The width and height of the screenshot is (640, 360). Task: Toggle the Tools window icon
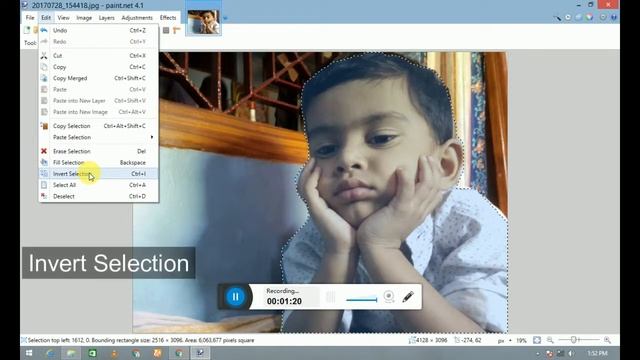tap(557, 18)
